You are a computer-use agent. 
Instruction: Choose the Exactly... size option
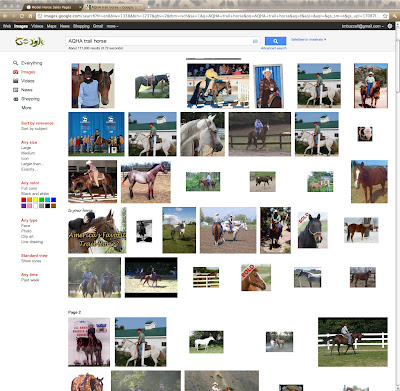(x=29, y=169)
